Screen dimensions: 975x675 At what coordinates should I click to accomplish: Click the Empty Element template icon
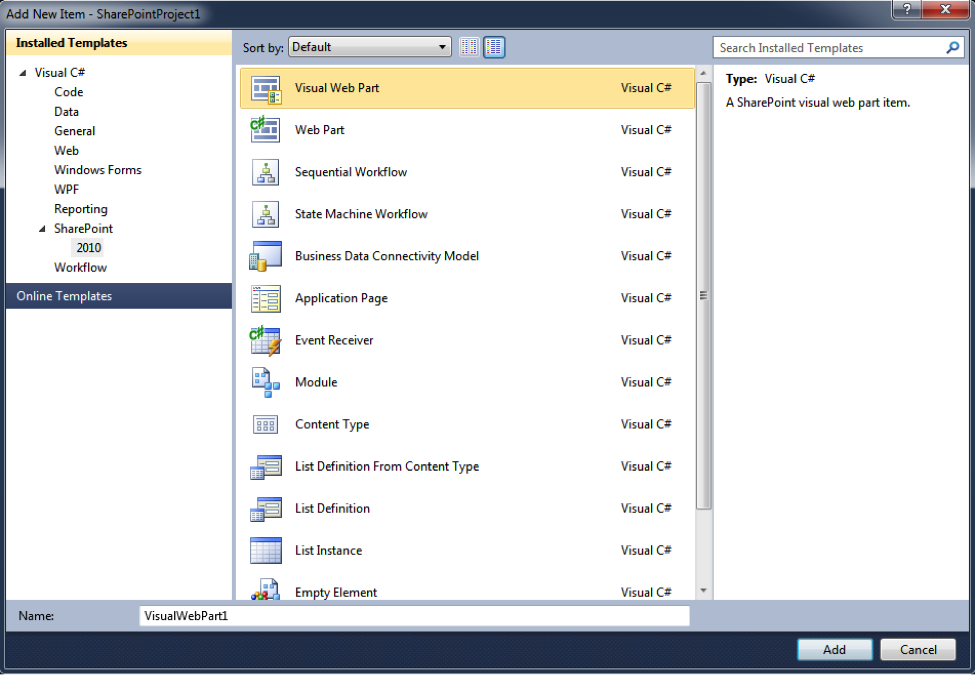click(x=266, y=589)
